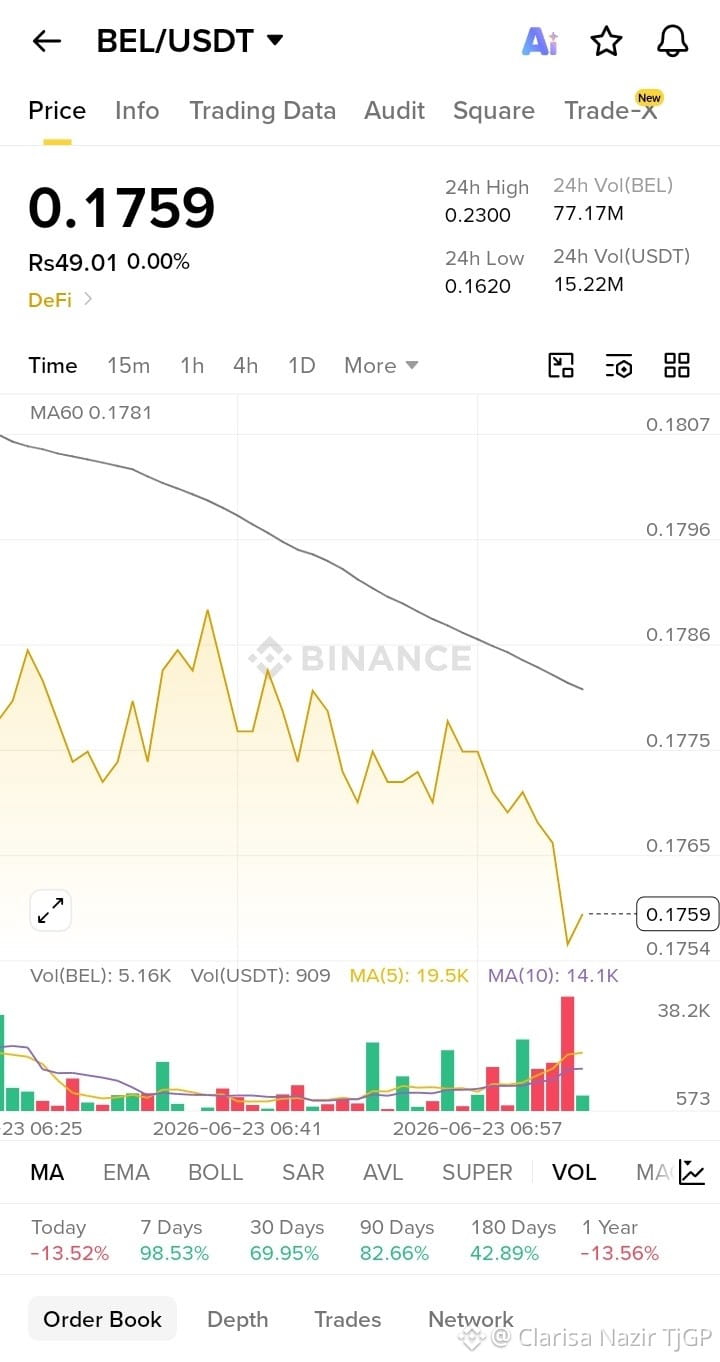The image size is (720, 1362).
Task: Add BEL/USDT to favorites with star
Action: pyautogui.click(x=606, y=41)
